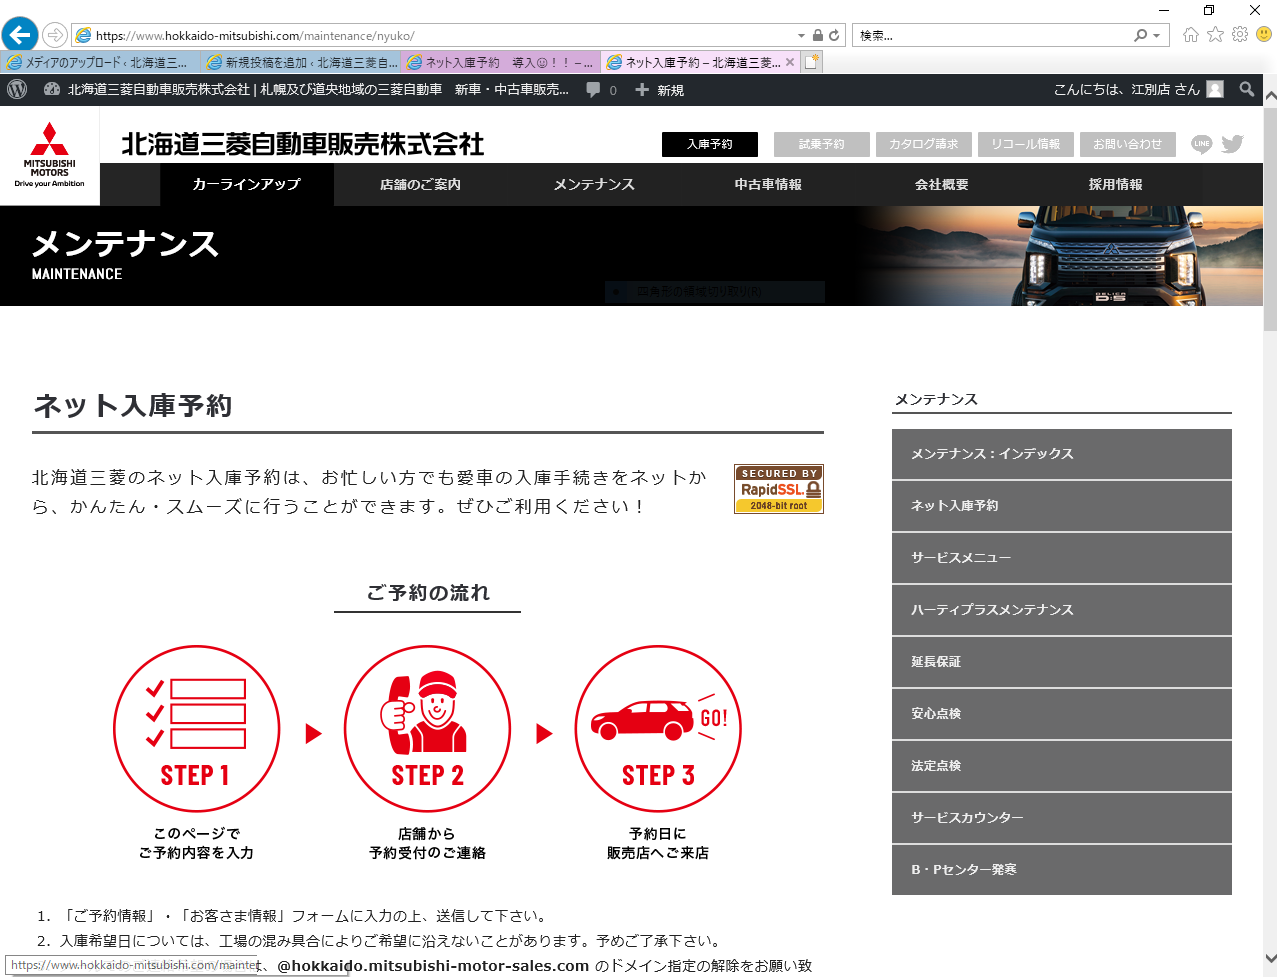
Task: Click the カタログ請求 header button
Action: (924, 144)
